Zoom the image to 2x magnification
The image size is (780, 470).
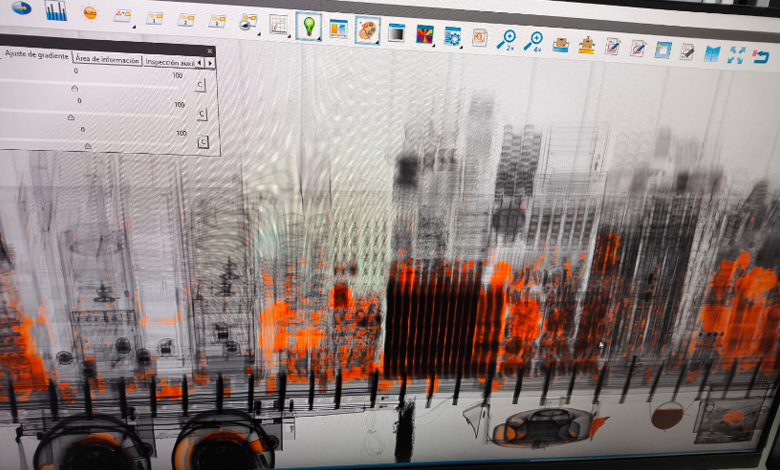pyautogui.click(x=506, y=40)
